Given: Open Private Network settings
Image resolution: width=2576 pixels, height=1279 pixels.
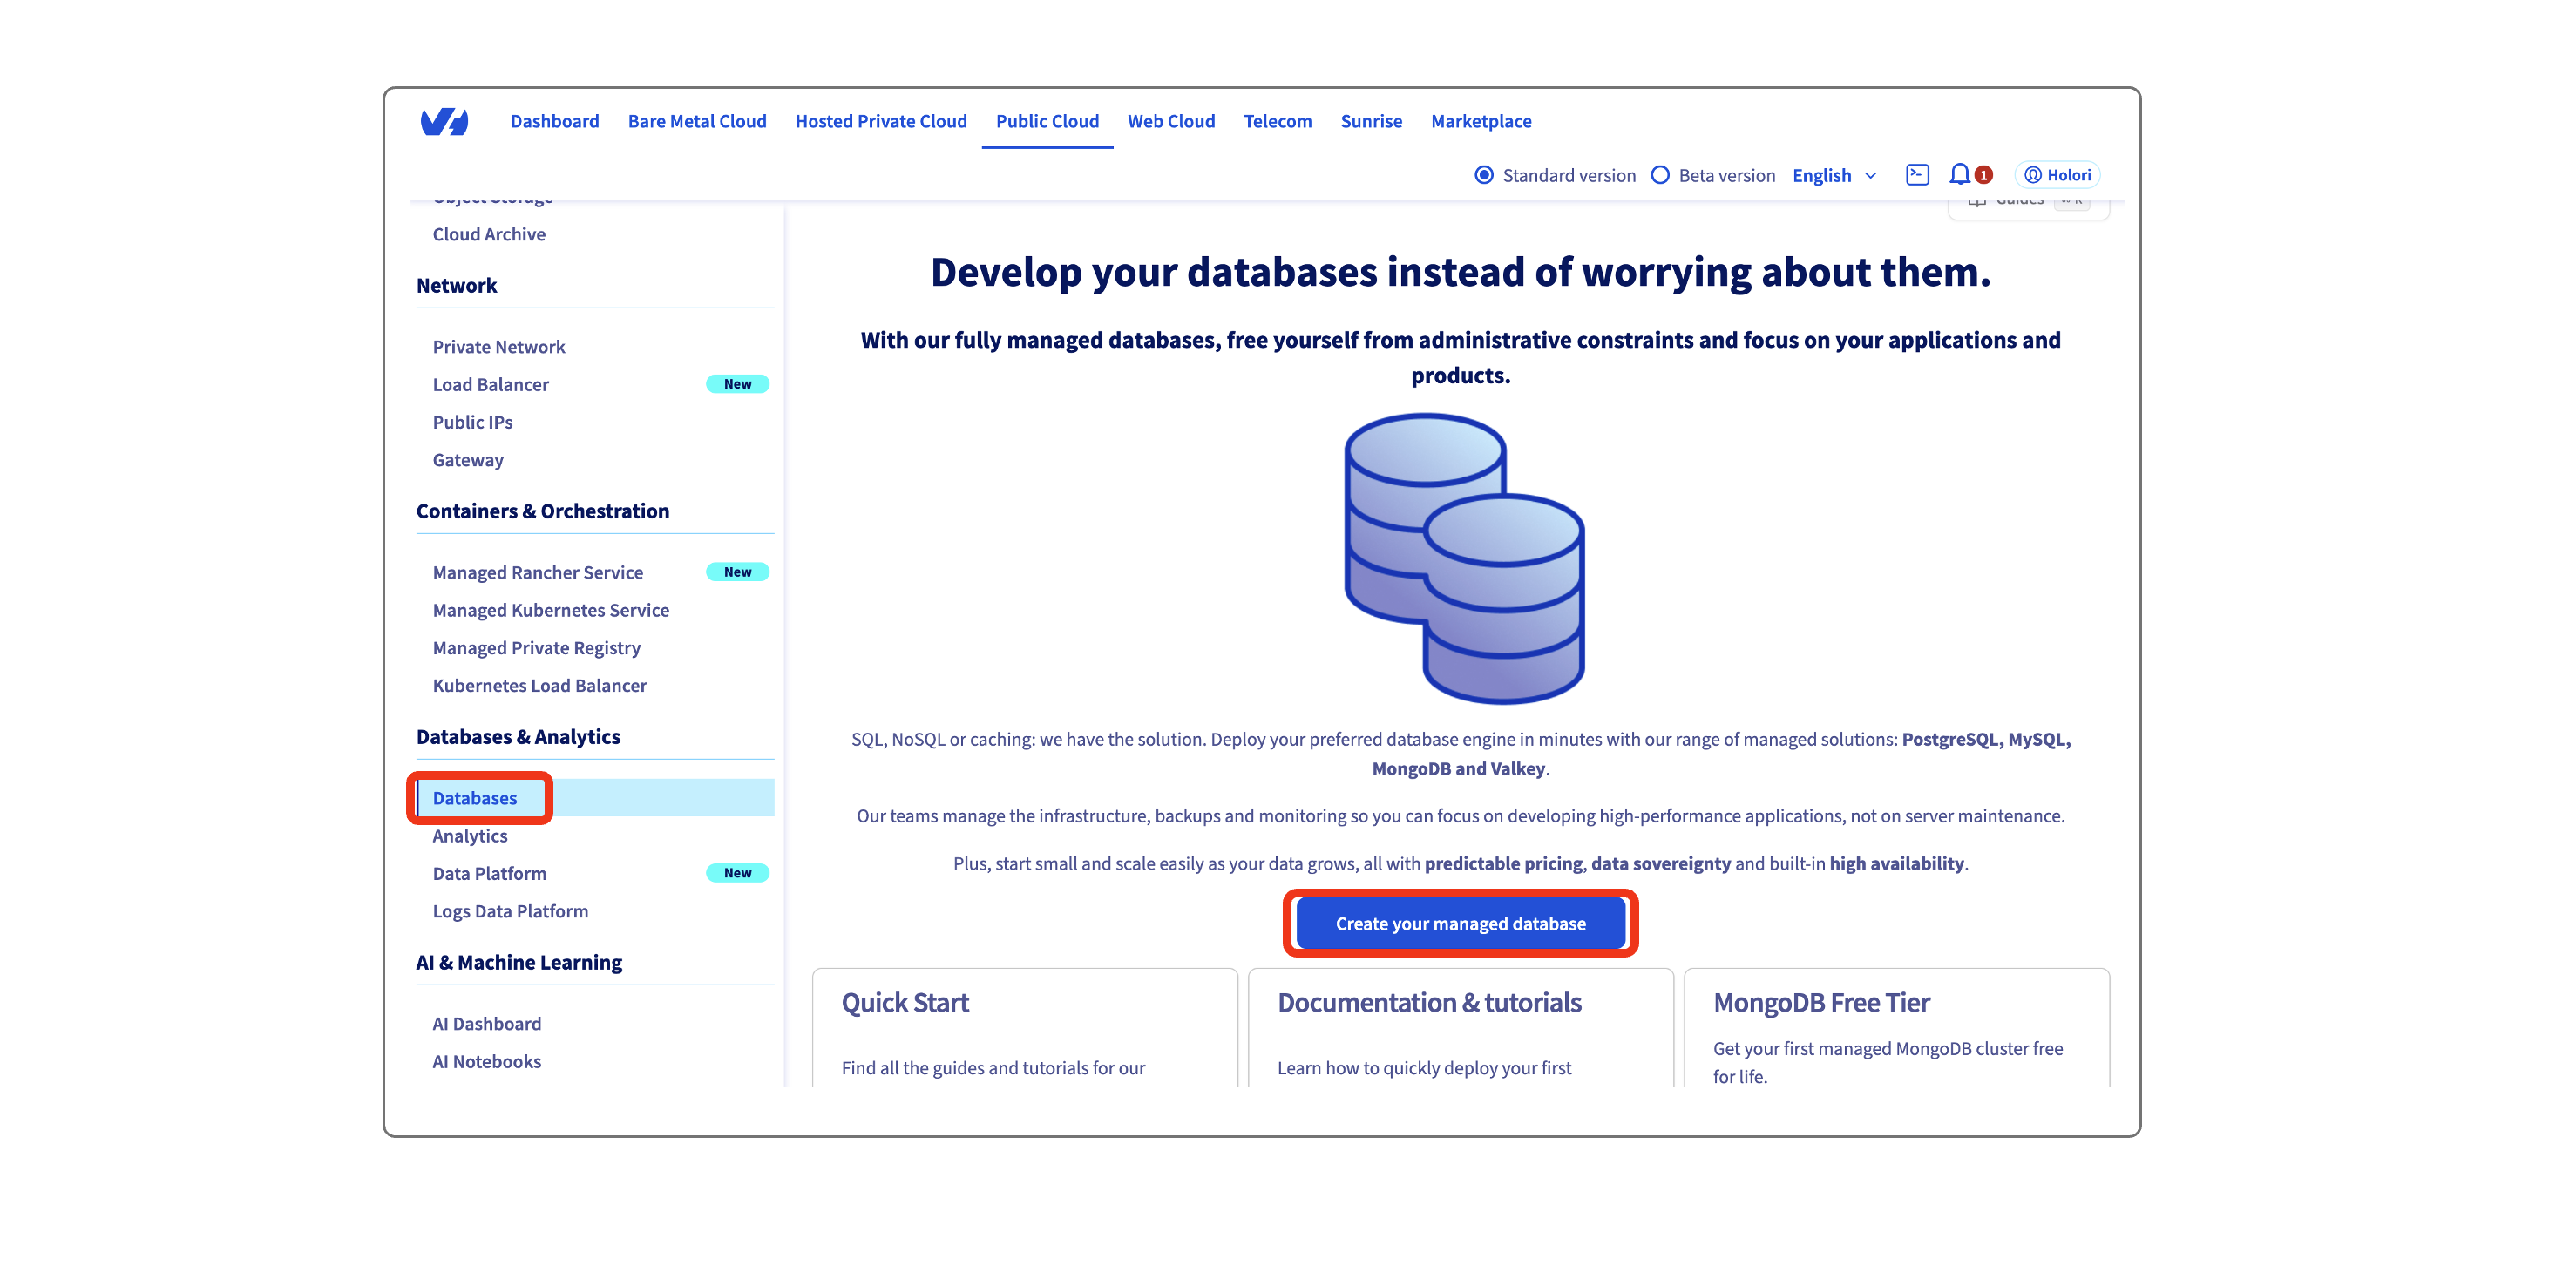Looking at the screenshot, I should (499, 346).
